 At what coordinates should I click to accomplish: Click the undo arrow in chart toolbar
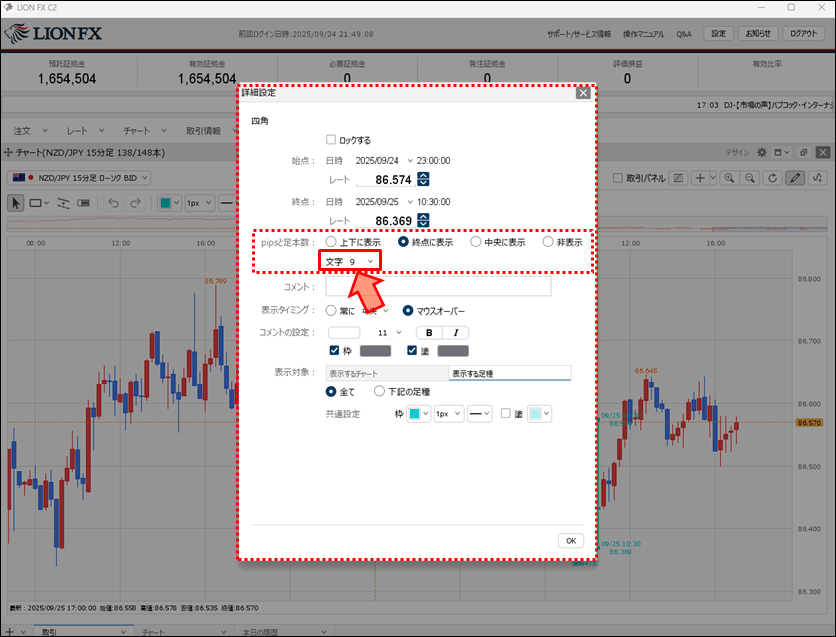[x=111, y=202]
